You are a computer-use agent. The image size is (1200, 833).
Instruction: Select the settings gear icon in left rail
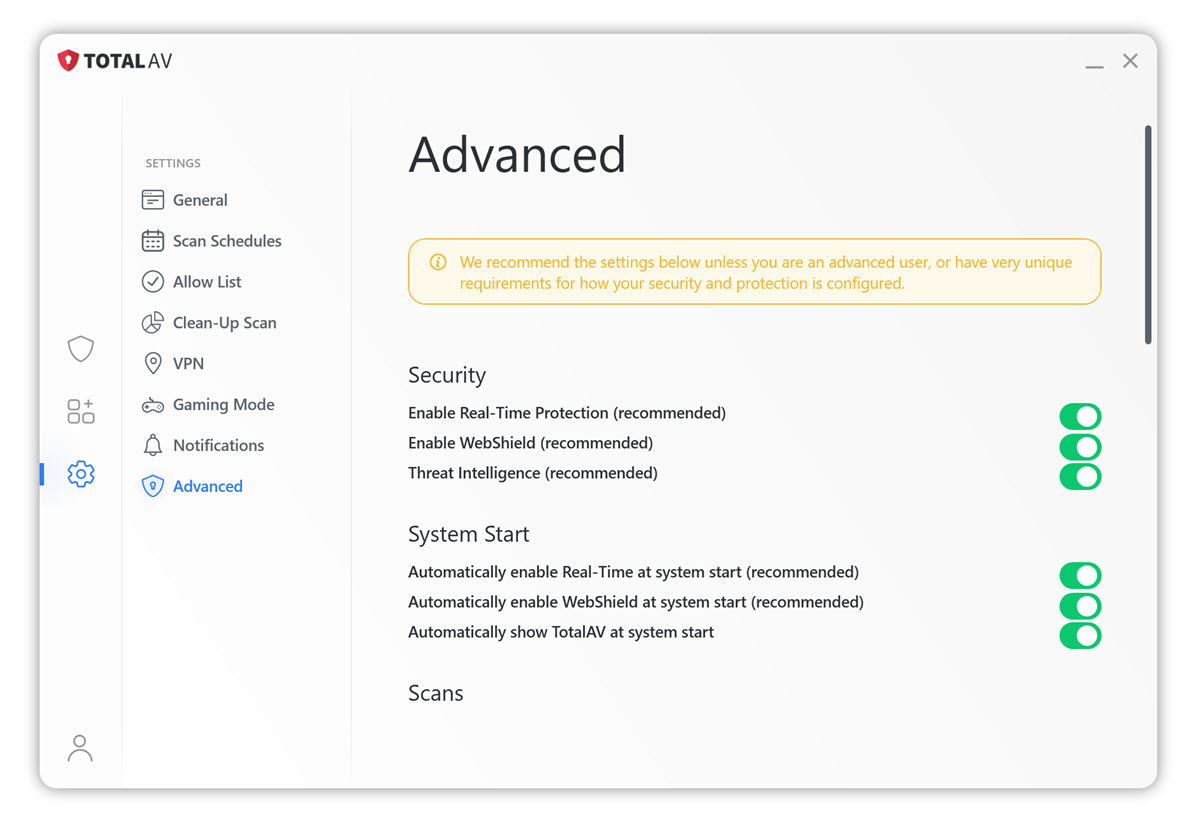point(81,474)
